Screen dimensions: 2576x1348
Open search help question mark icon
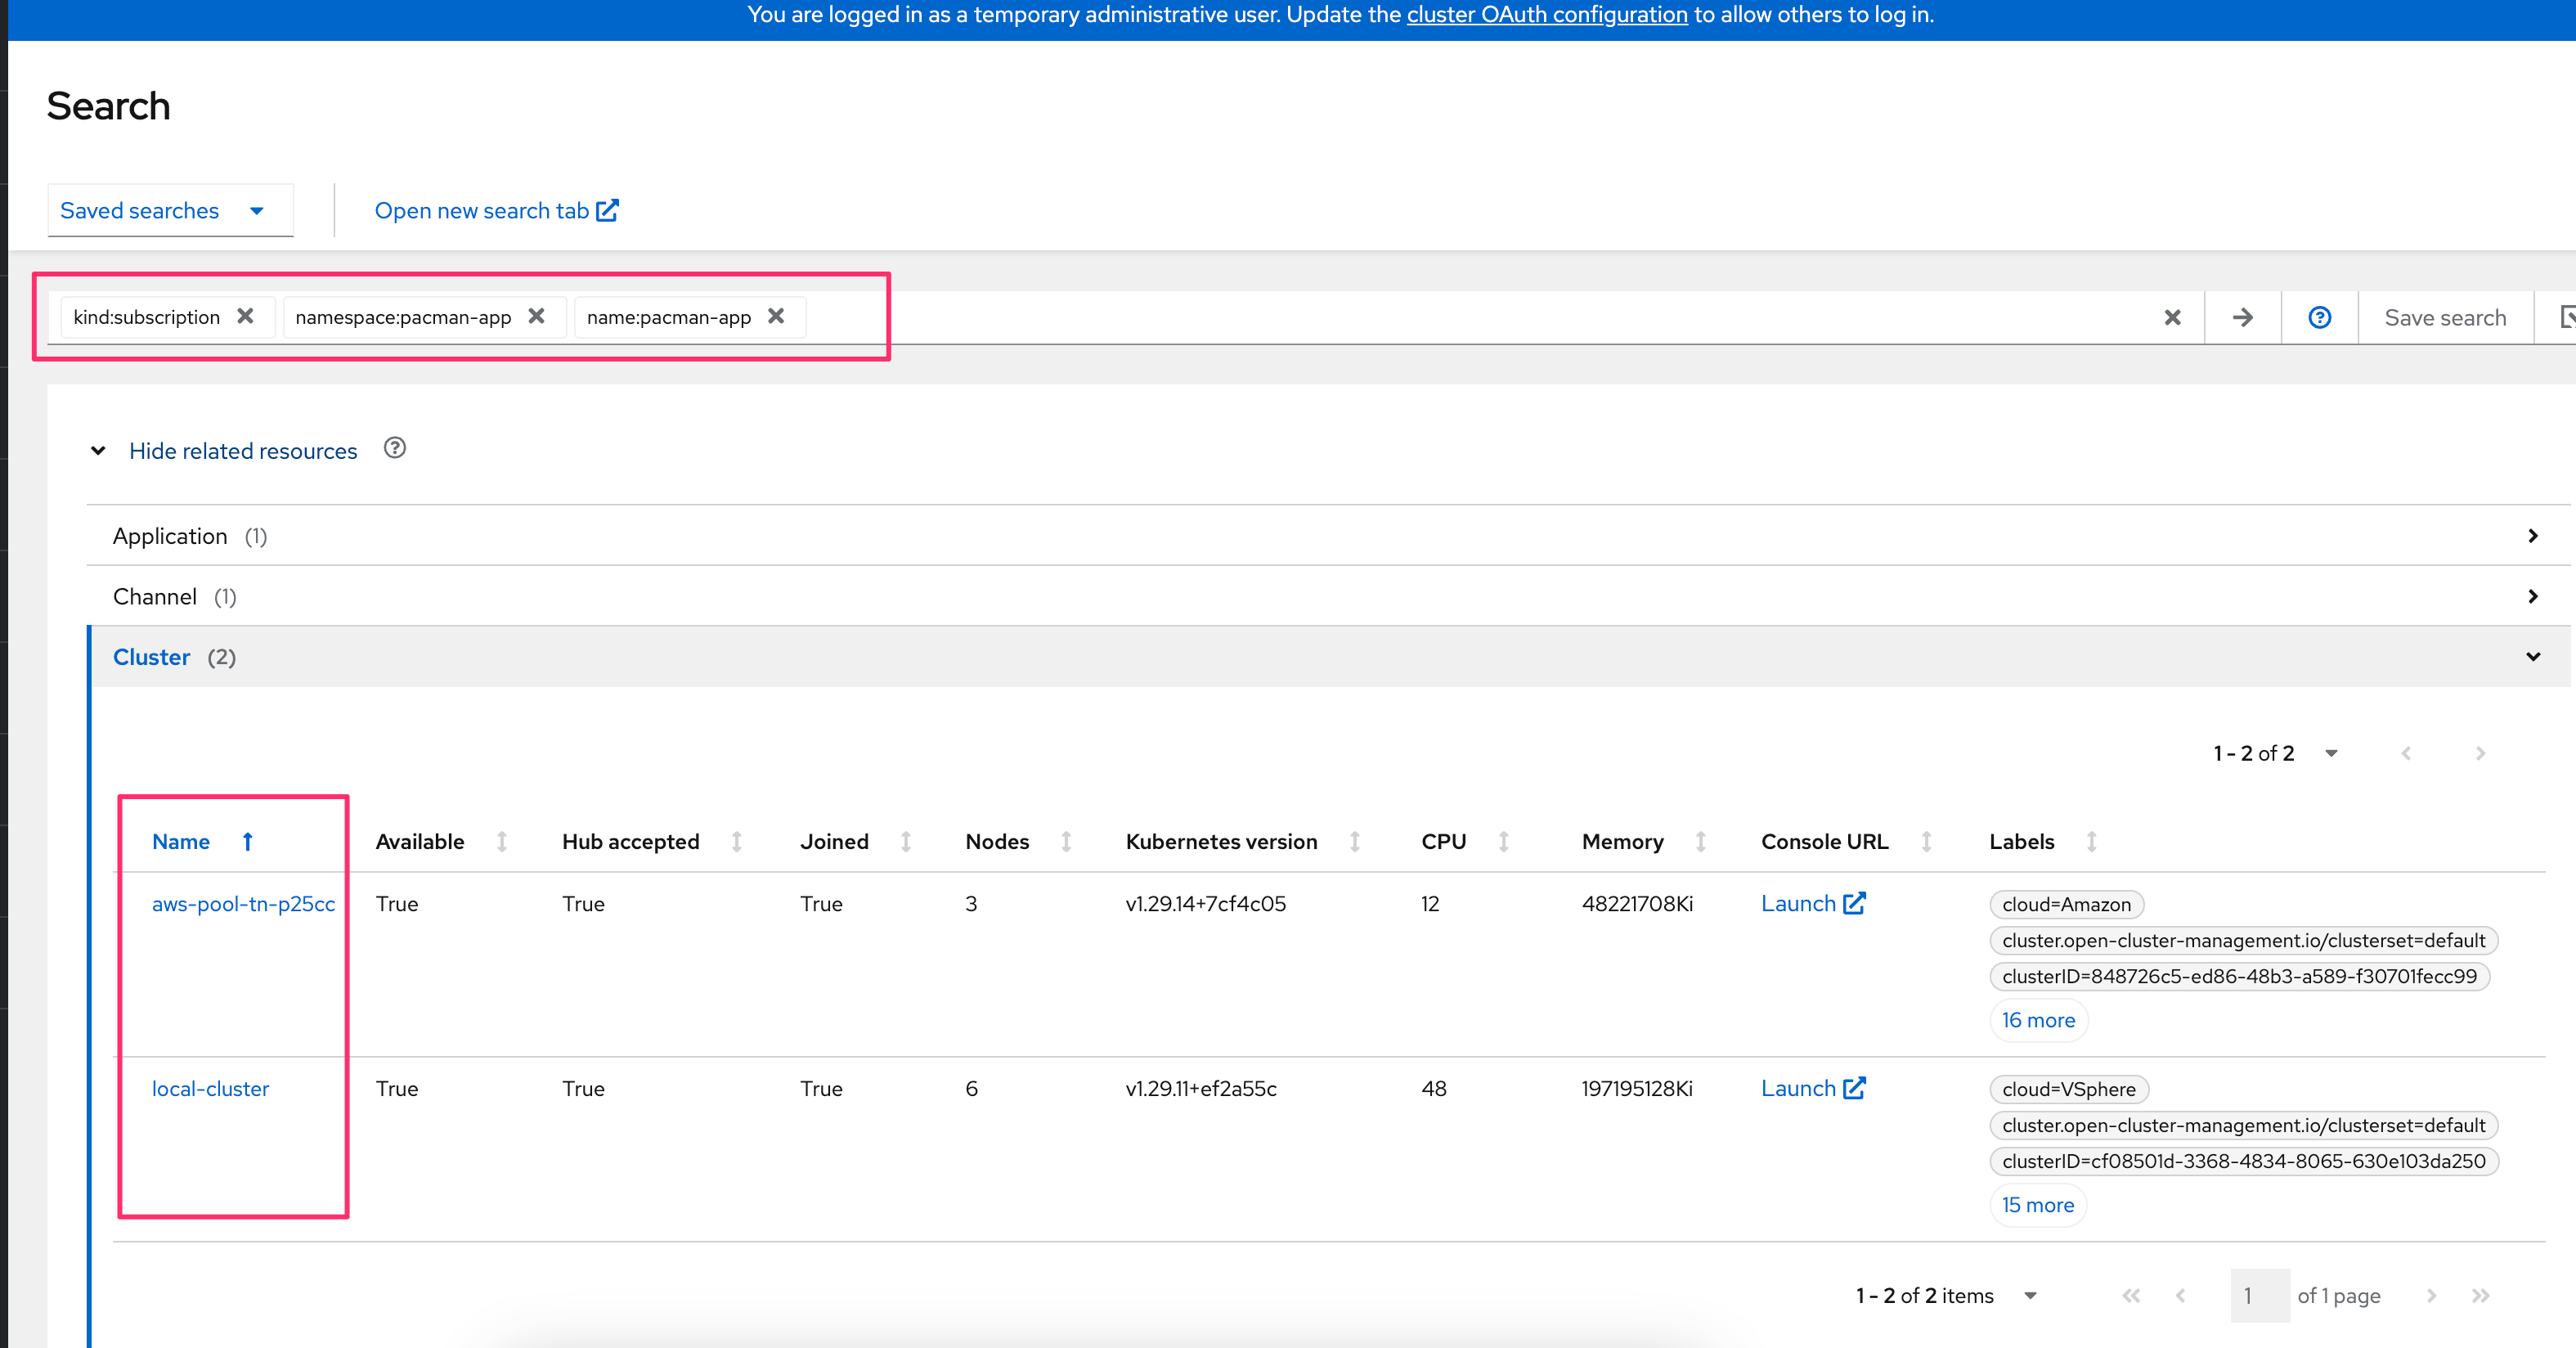coord(2319,318)
